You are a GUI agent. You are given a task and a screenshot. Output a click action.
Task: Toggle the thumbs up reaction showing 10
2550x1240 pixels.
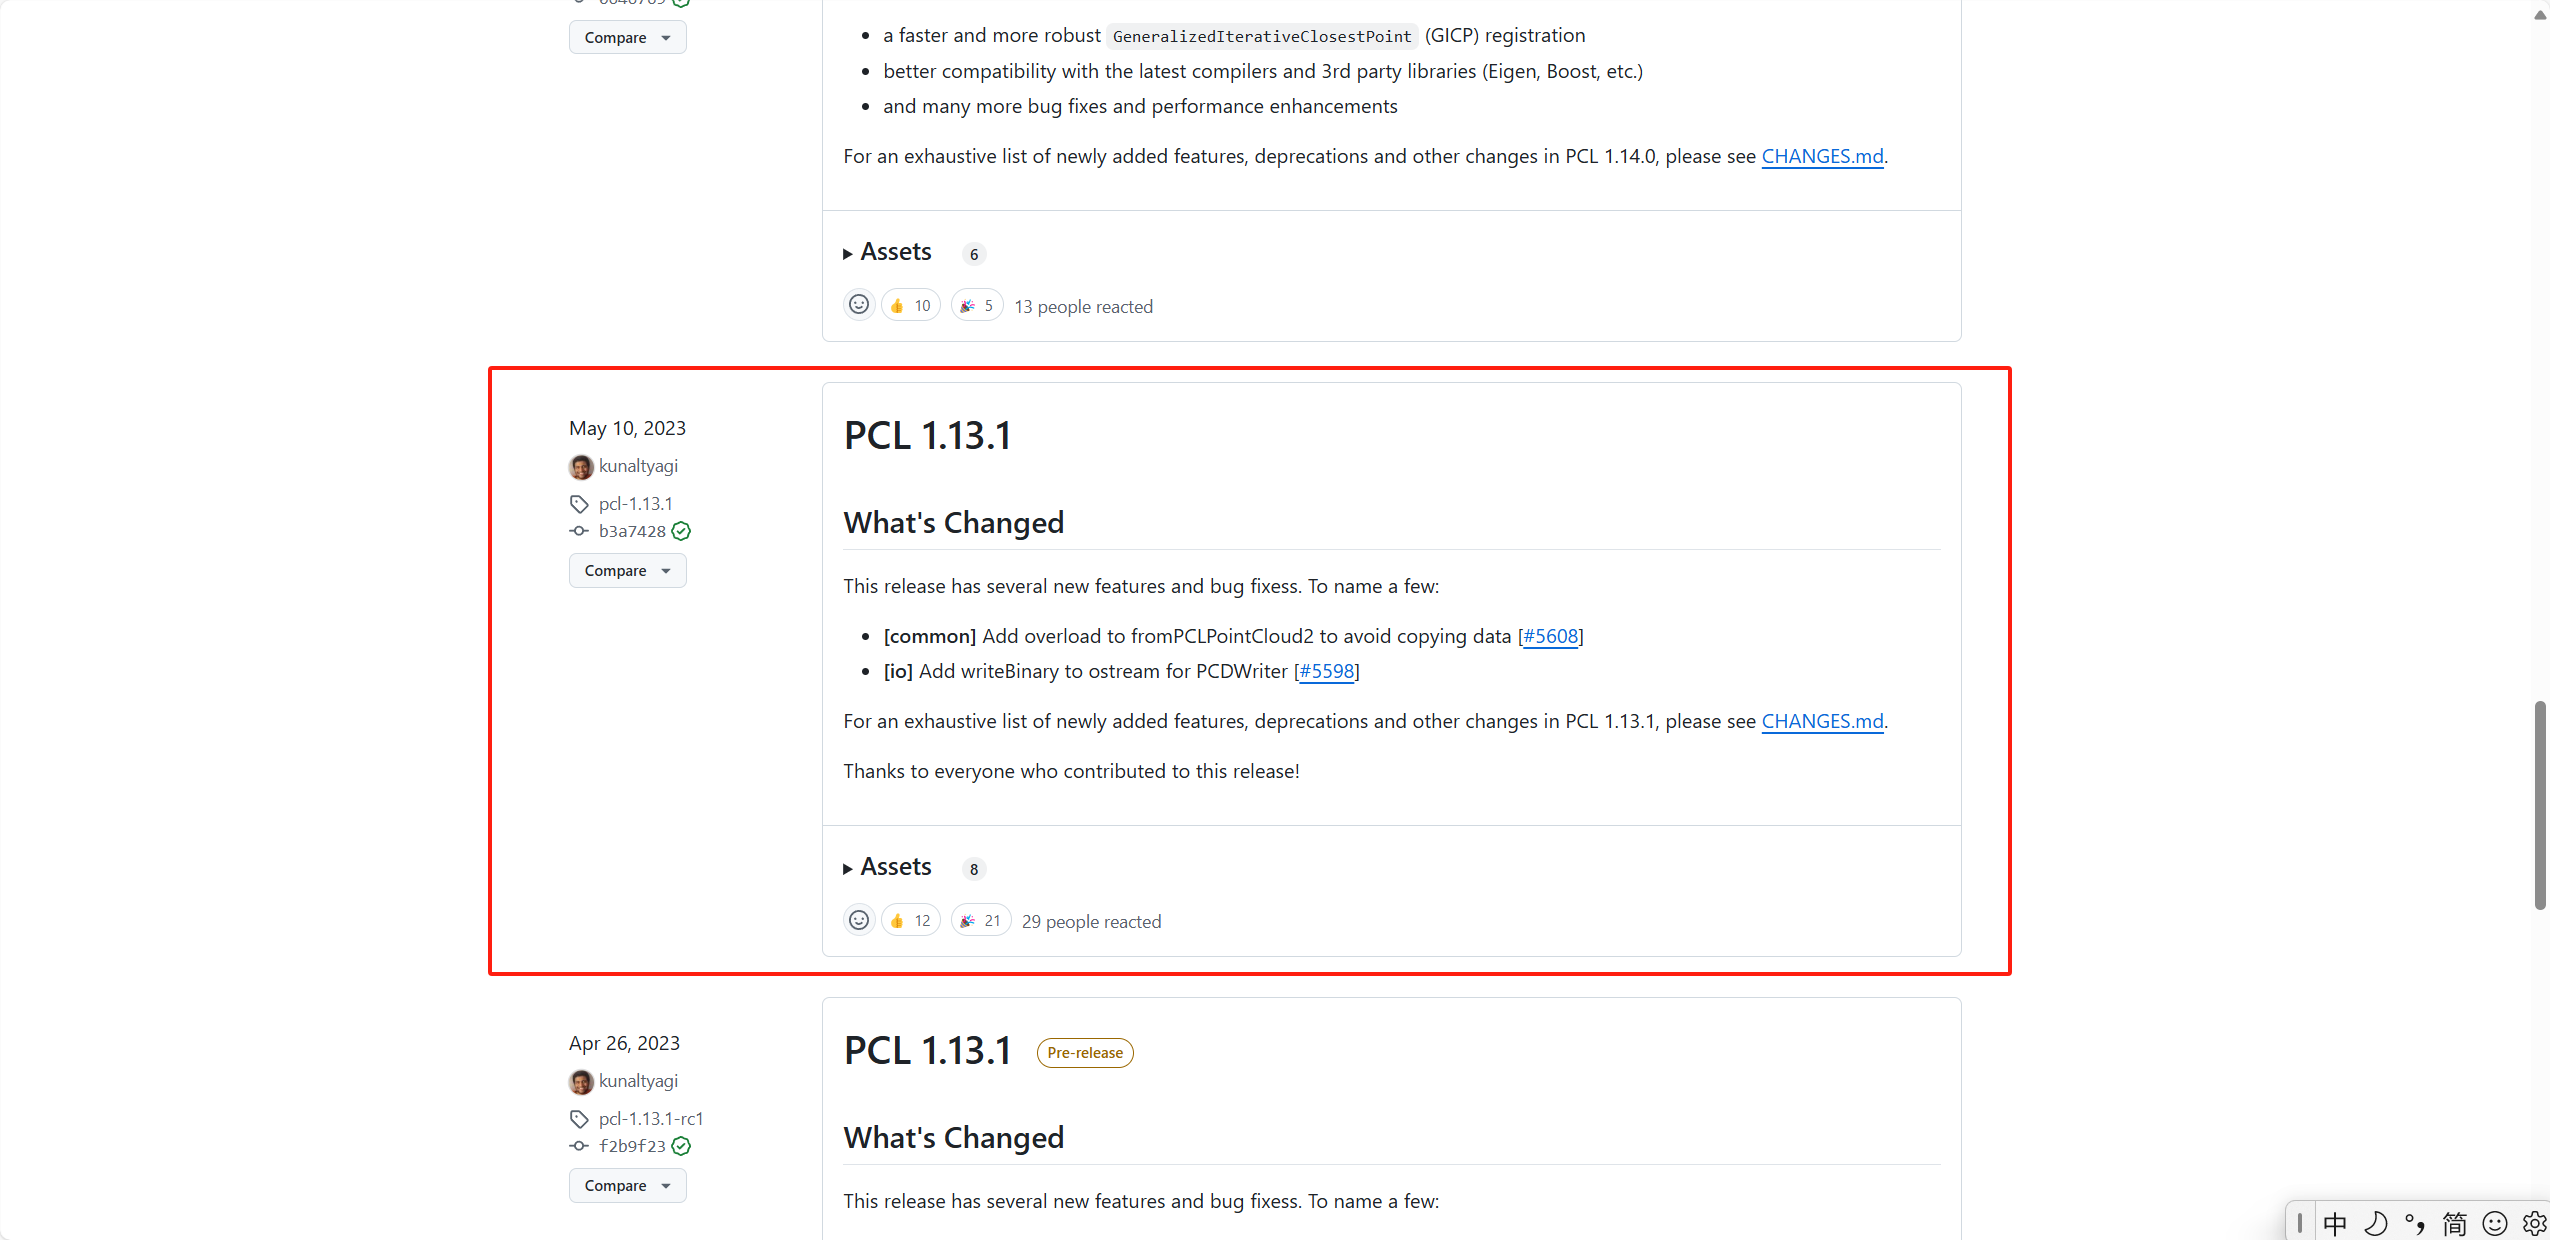pos(909,305)
